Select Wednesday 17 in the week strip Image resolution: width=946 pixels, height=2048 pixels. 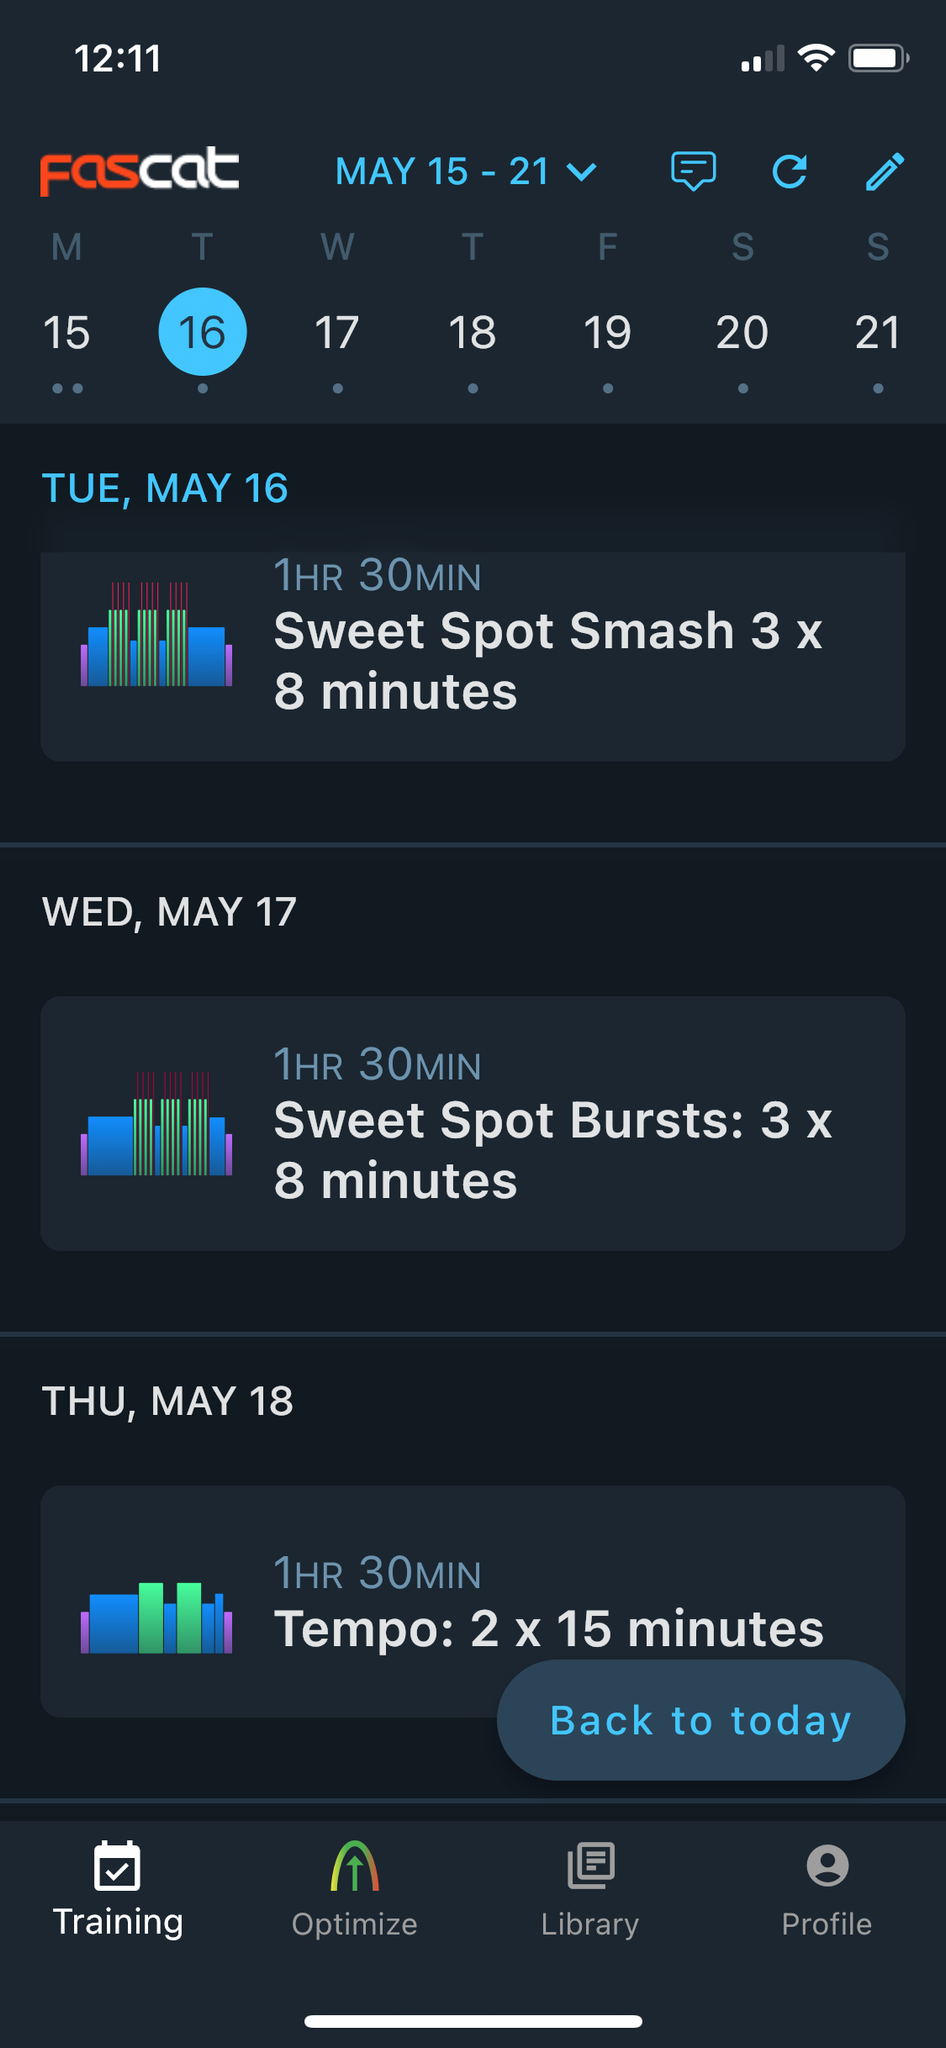click(x=337, y=333)
